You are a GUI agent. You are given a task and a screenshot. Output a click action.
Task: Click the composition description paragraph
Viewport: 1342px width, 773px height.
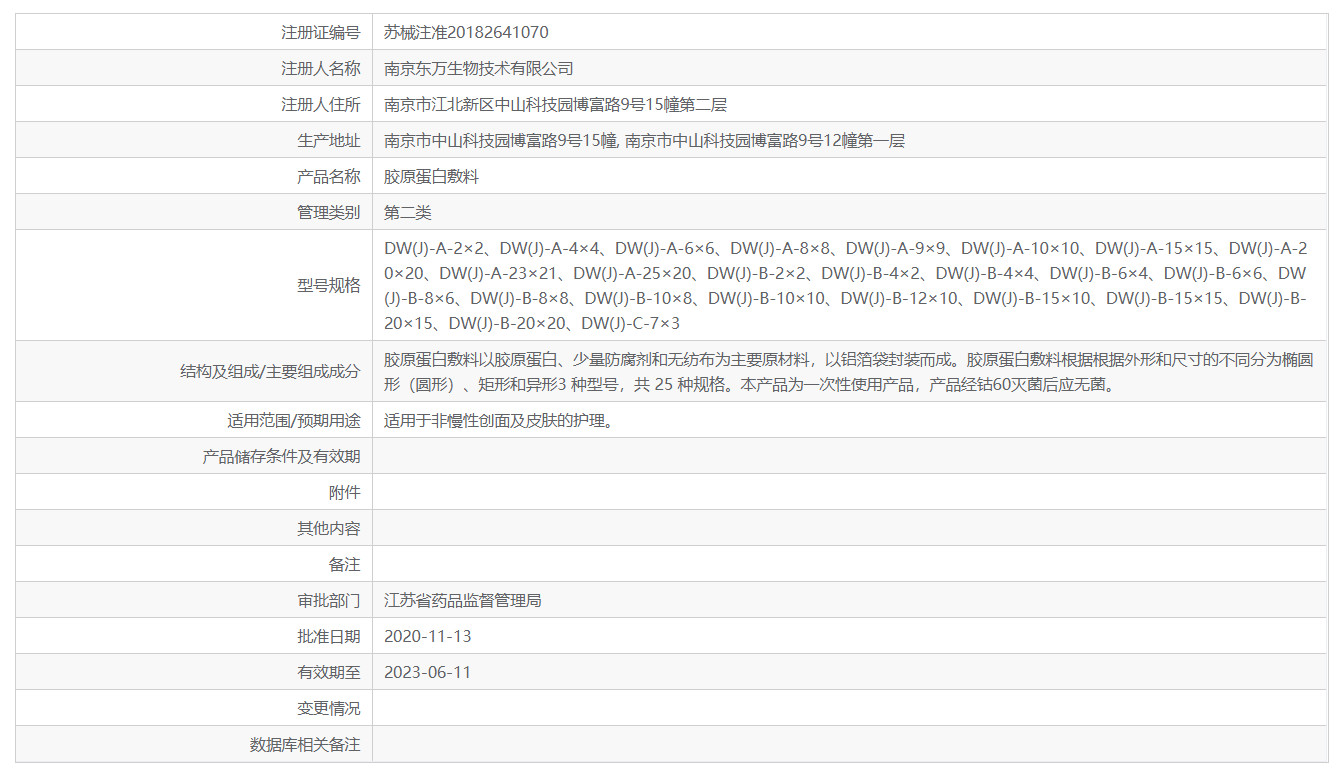(848, 371)
